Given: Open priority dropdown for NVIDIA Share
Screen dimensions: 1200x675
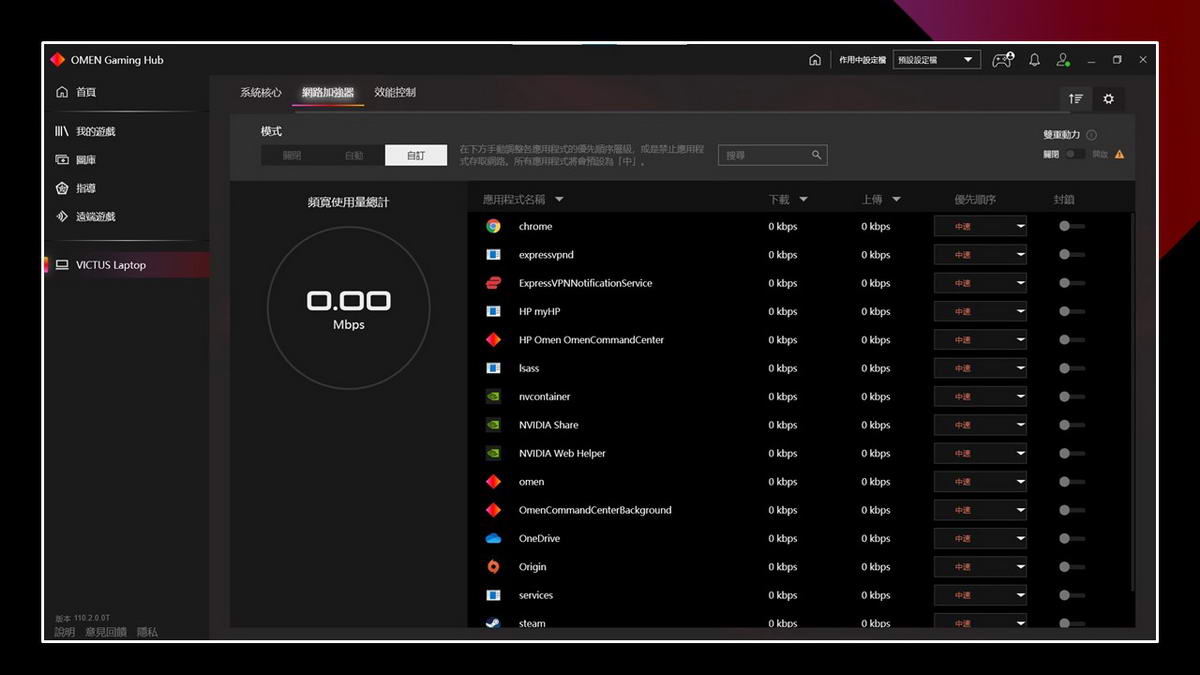Looking at the screenshot, I should pos(980,425).
